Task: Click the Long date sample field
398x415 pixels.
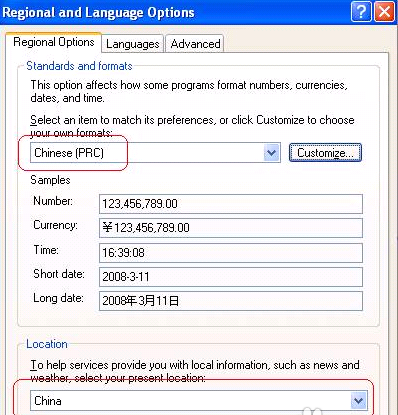Action: click(x=231, y=301)
